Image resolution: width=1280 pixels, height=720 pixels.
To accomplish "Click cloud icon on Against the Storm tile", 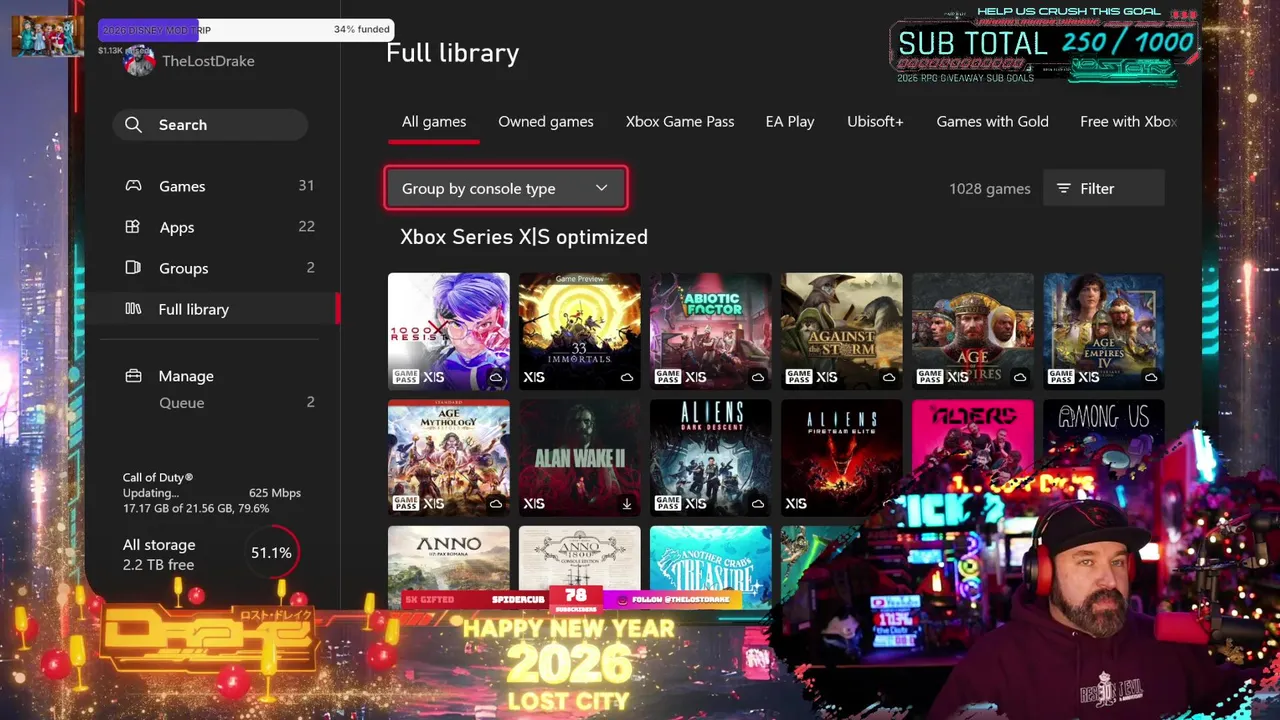I will click(x=889, y=377).
